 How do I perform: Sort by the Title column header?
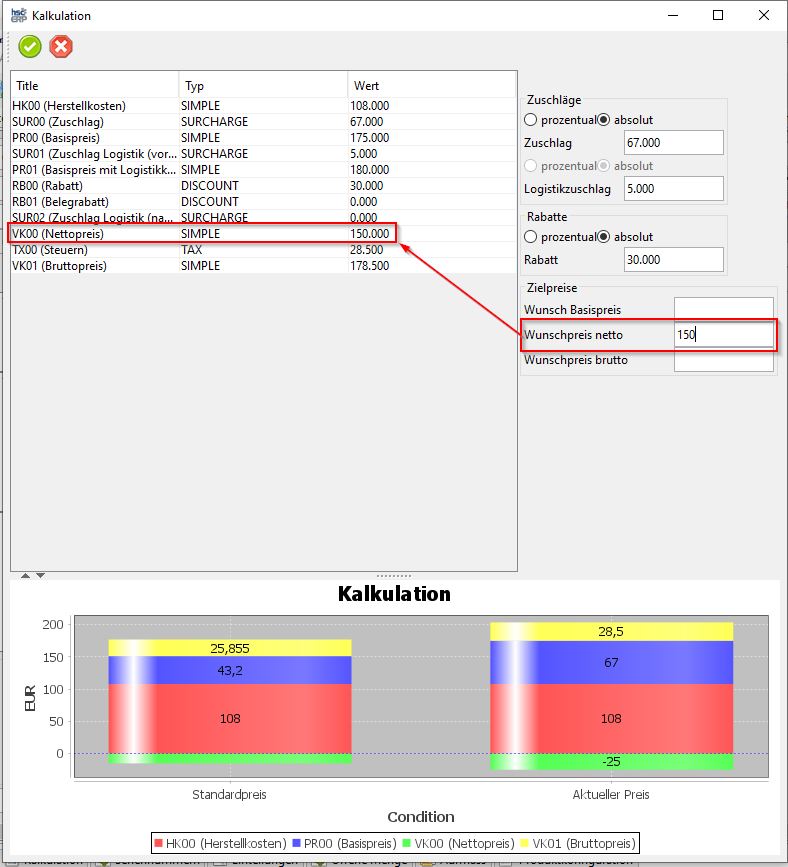pos(94,86)
